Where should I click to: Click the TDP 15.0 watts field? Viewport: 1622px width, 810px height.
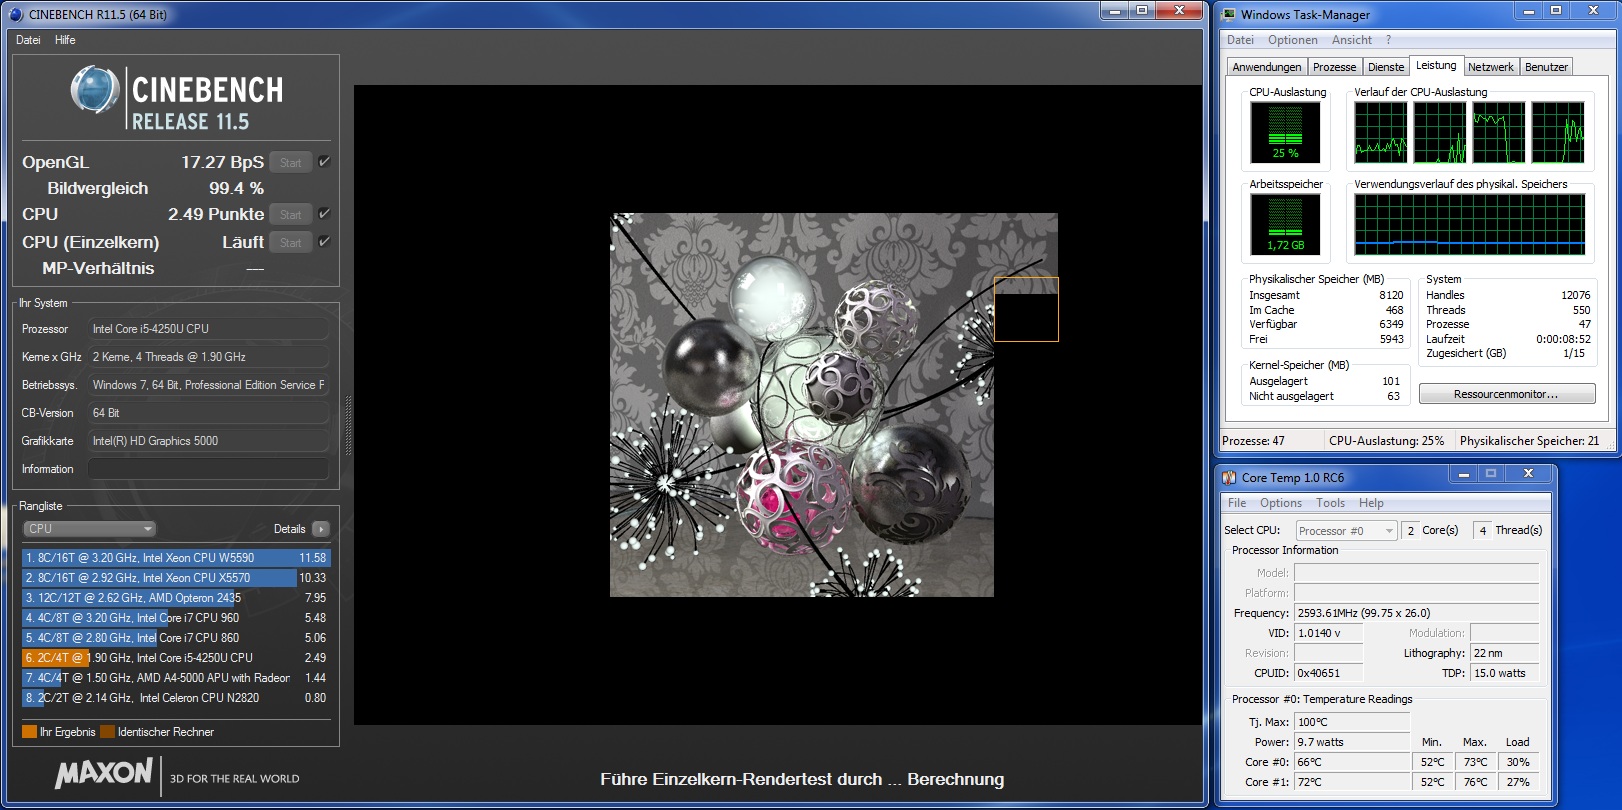1504,673
